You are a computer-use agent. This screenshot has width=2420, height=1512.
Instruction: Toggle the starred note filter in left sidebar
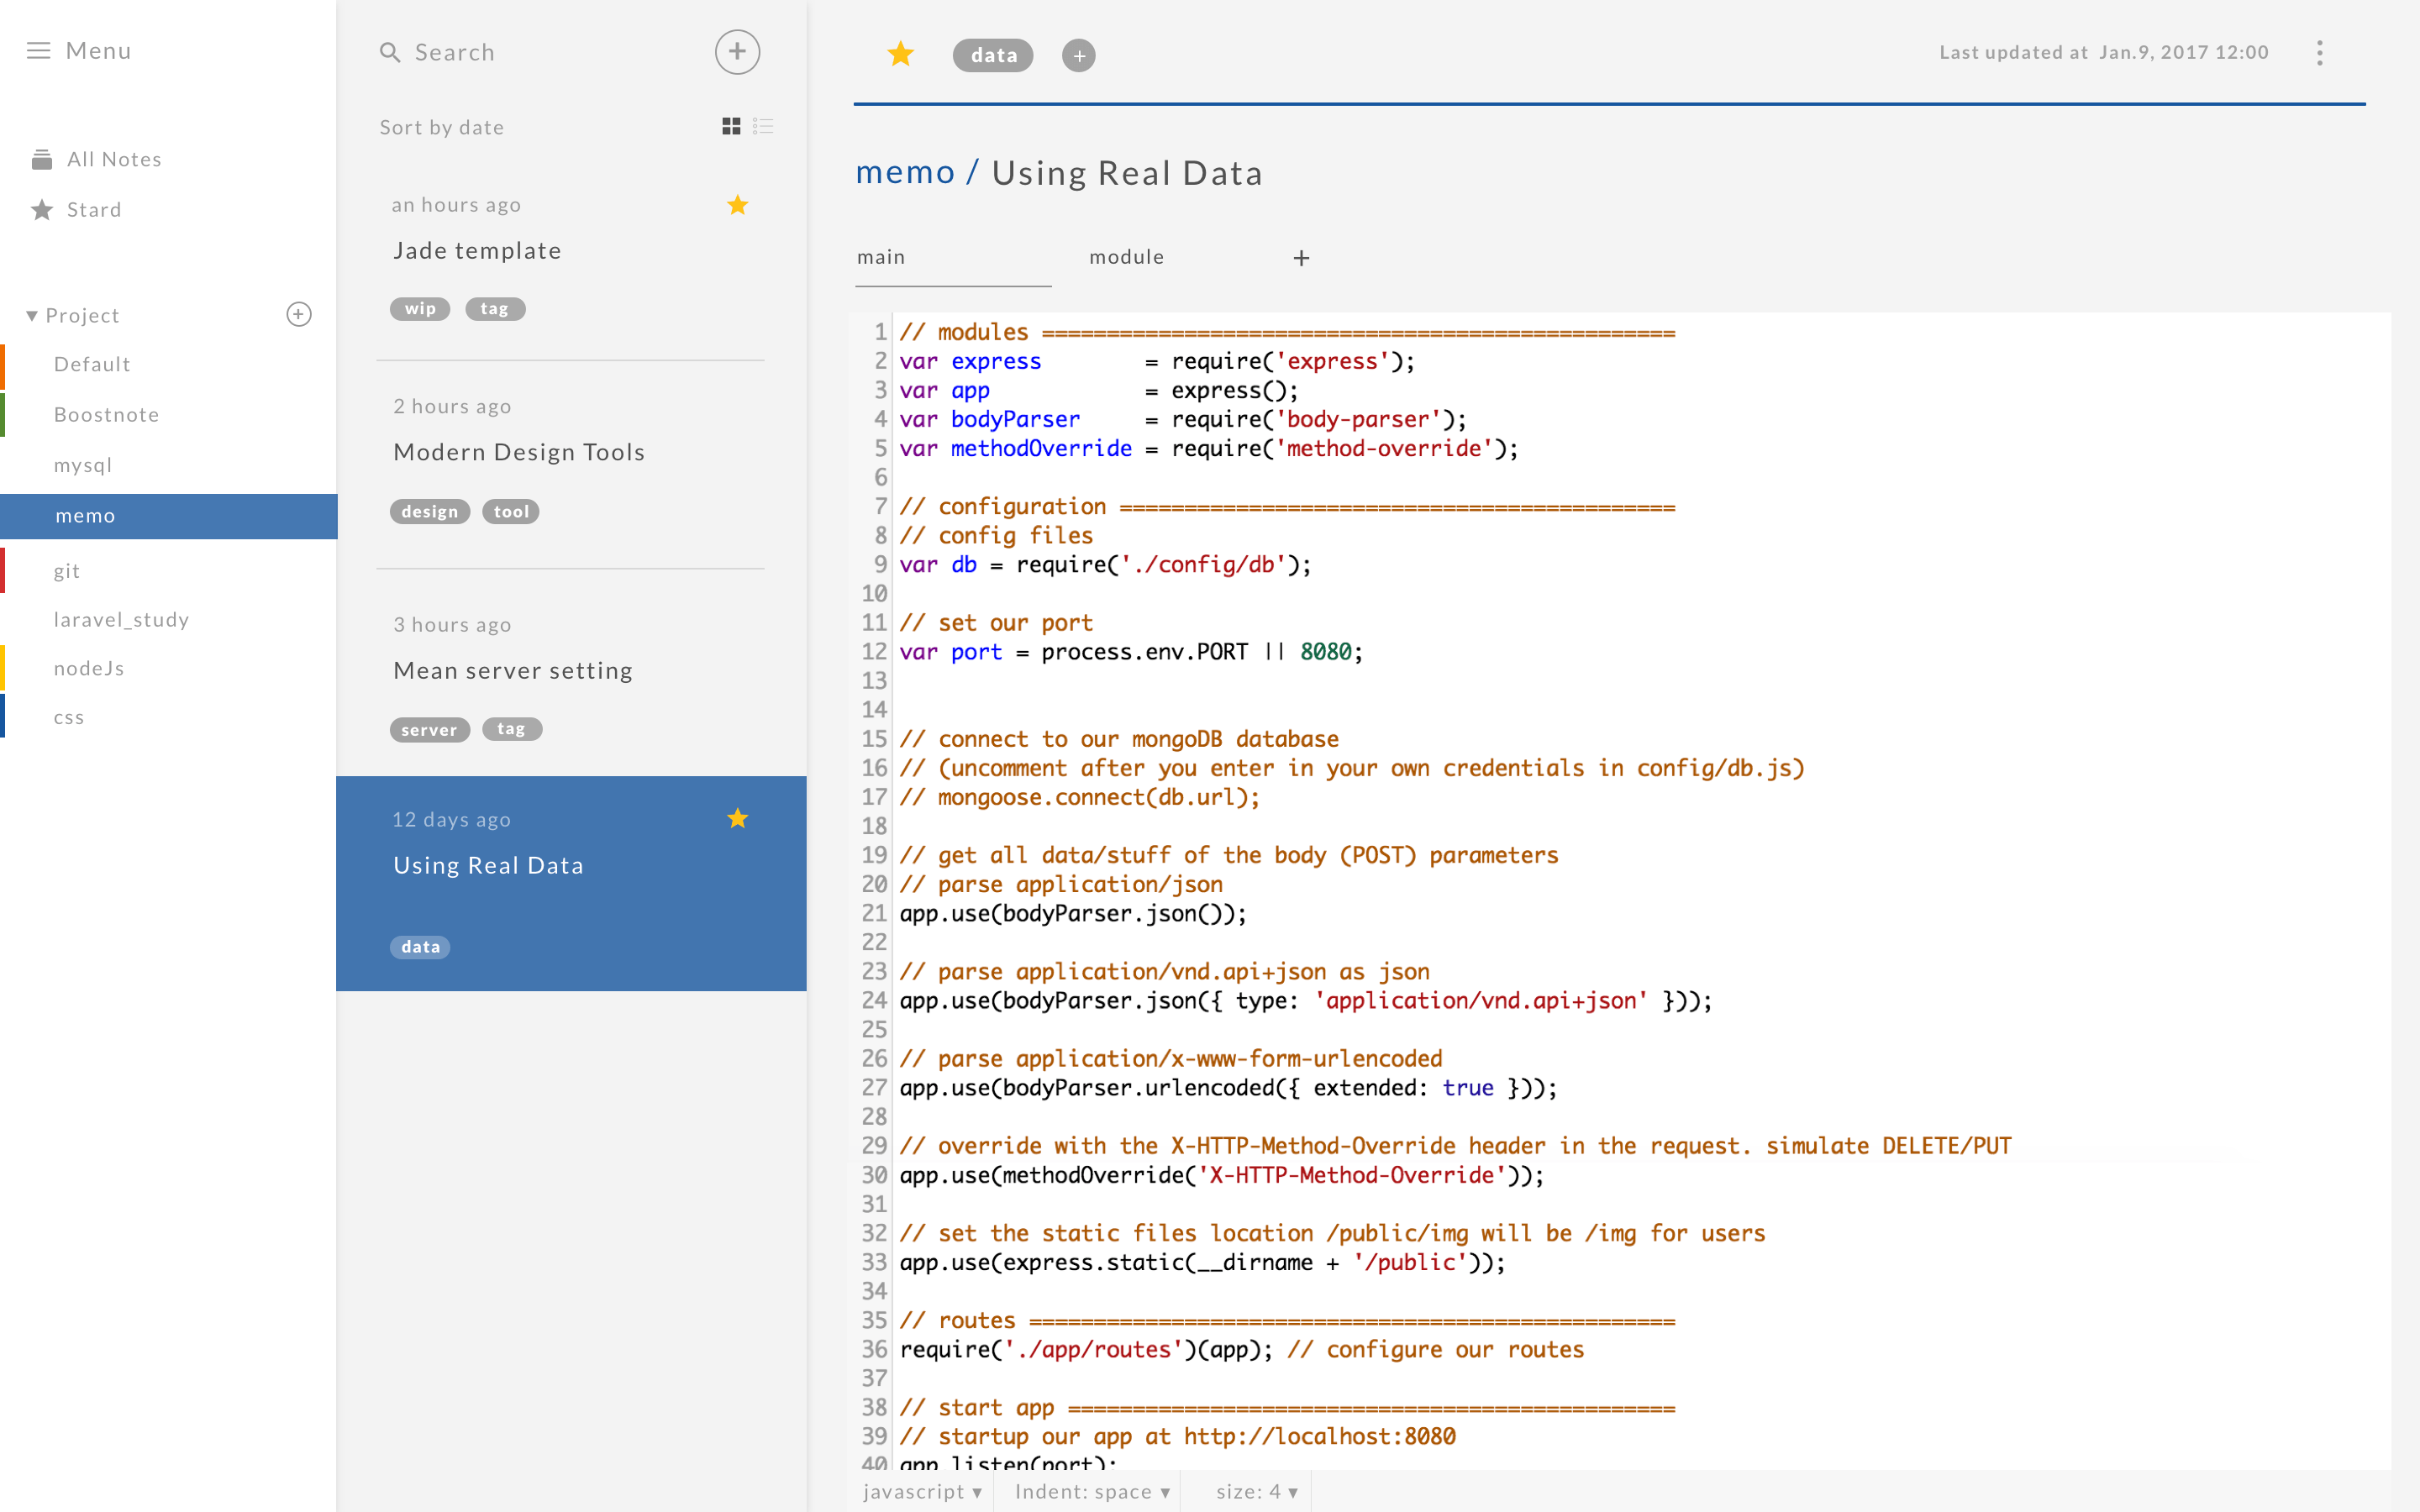coord(94,207)
